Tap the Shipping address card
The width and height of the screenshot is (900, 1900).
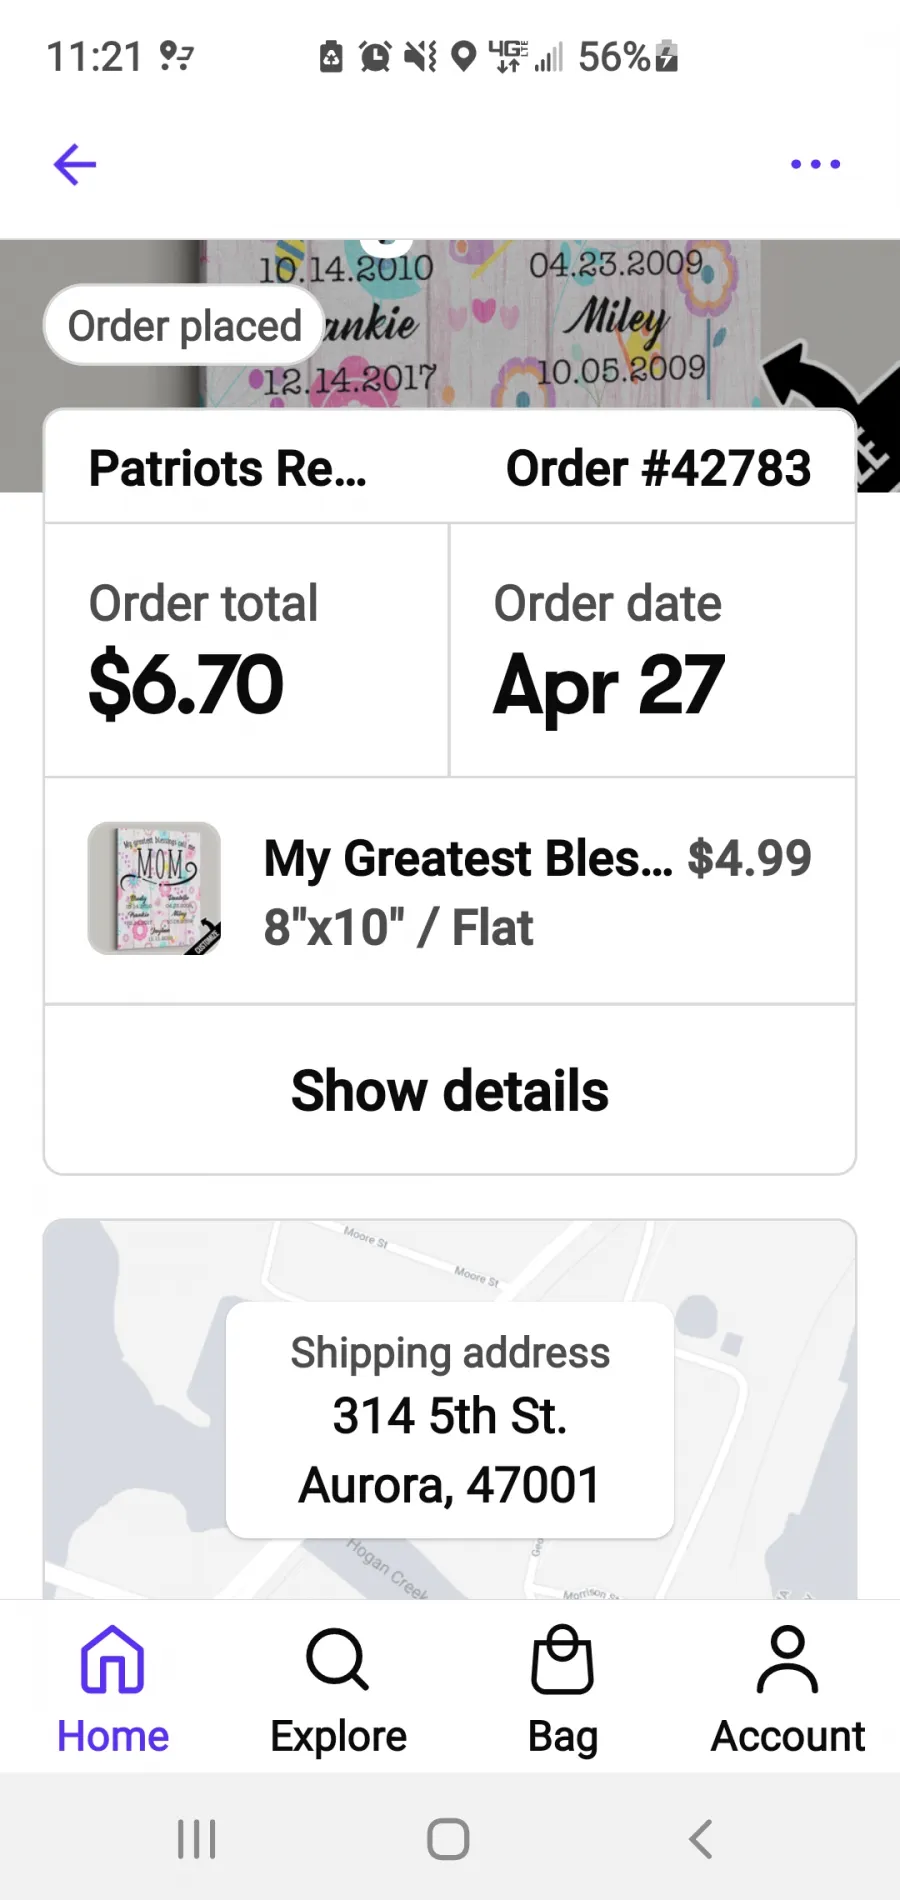click(450, 1420)
